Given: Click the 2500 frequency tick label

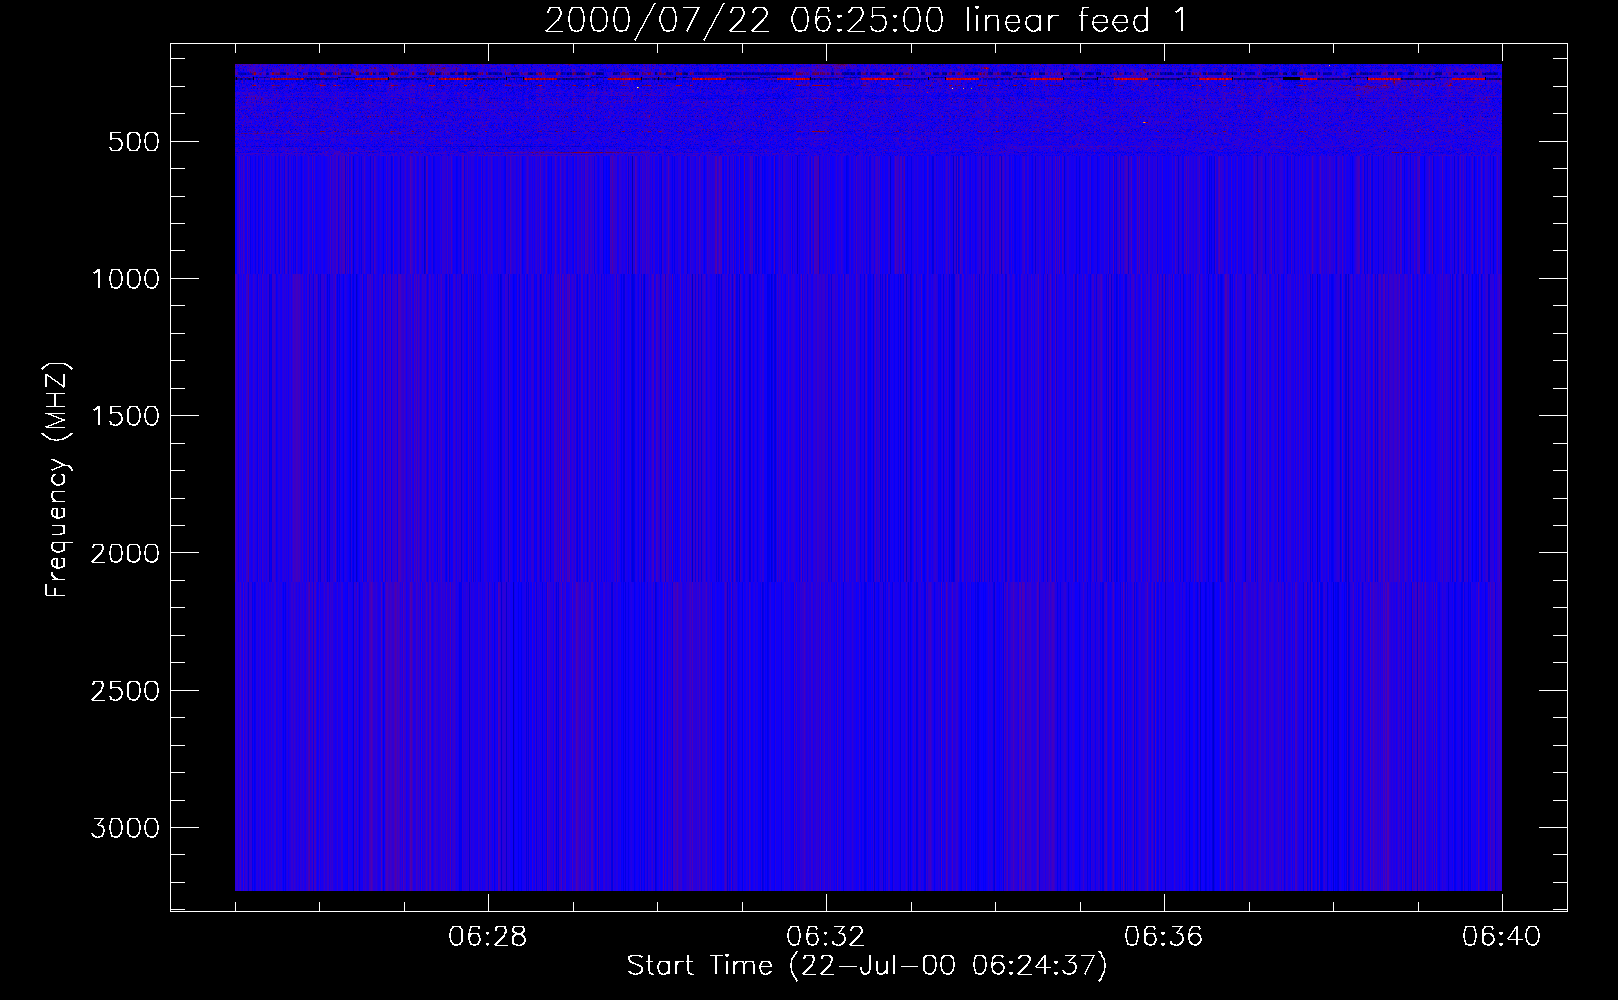Looking at the screenshot, I should pyautogui.click(x=125, y=691).
